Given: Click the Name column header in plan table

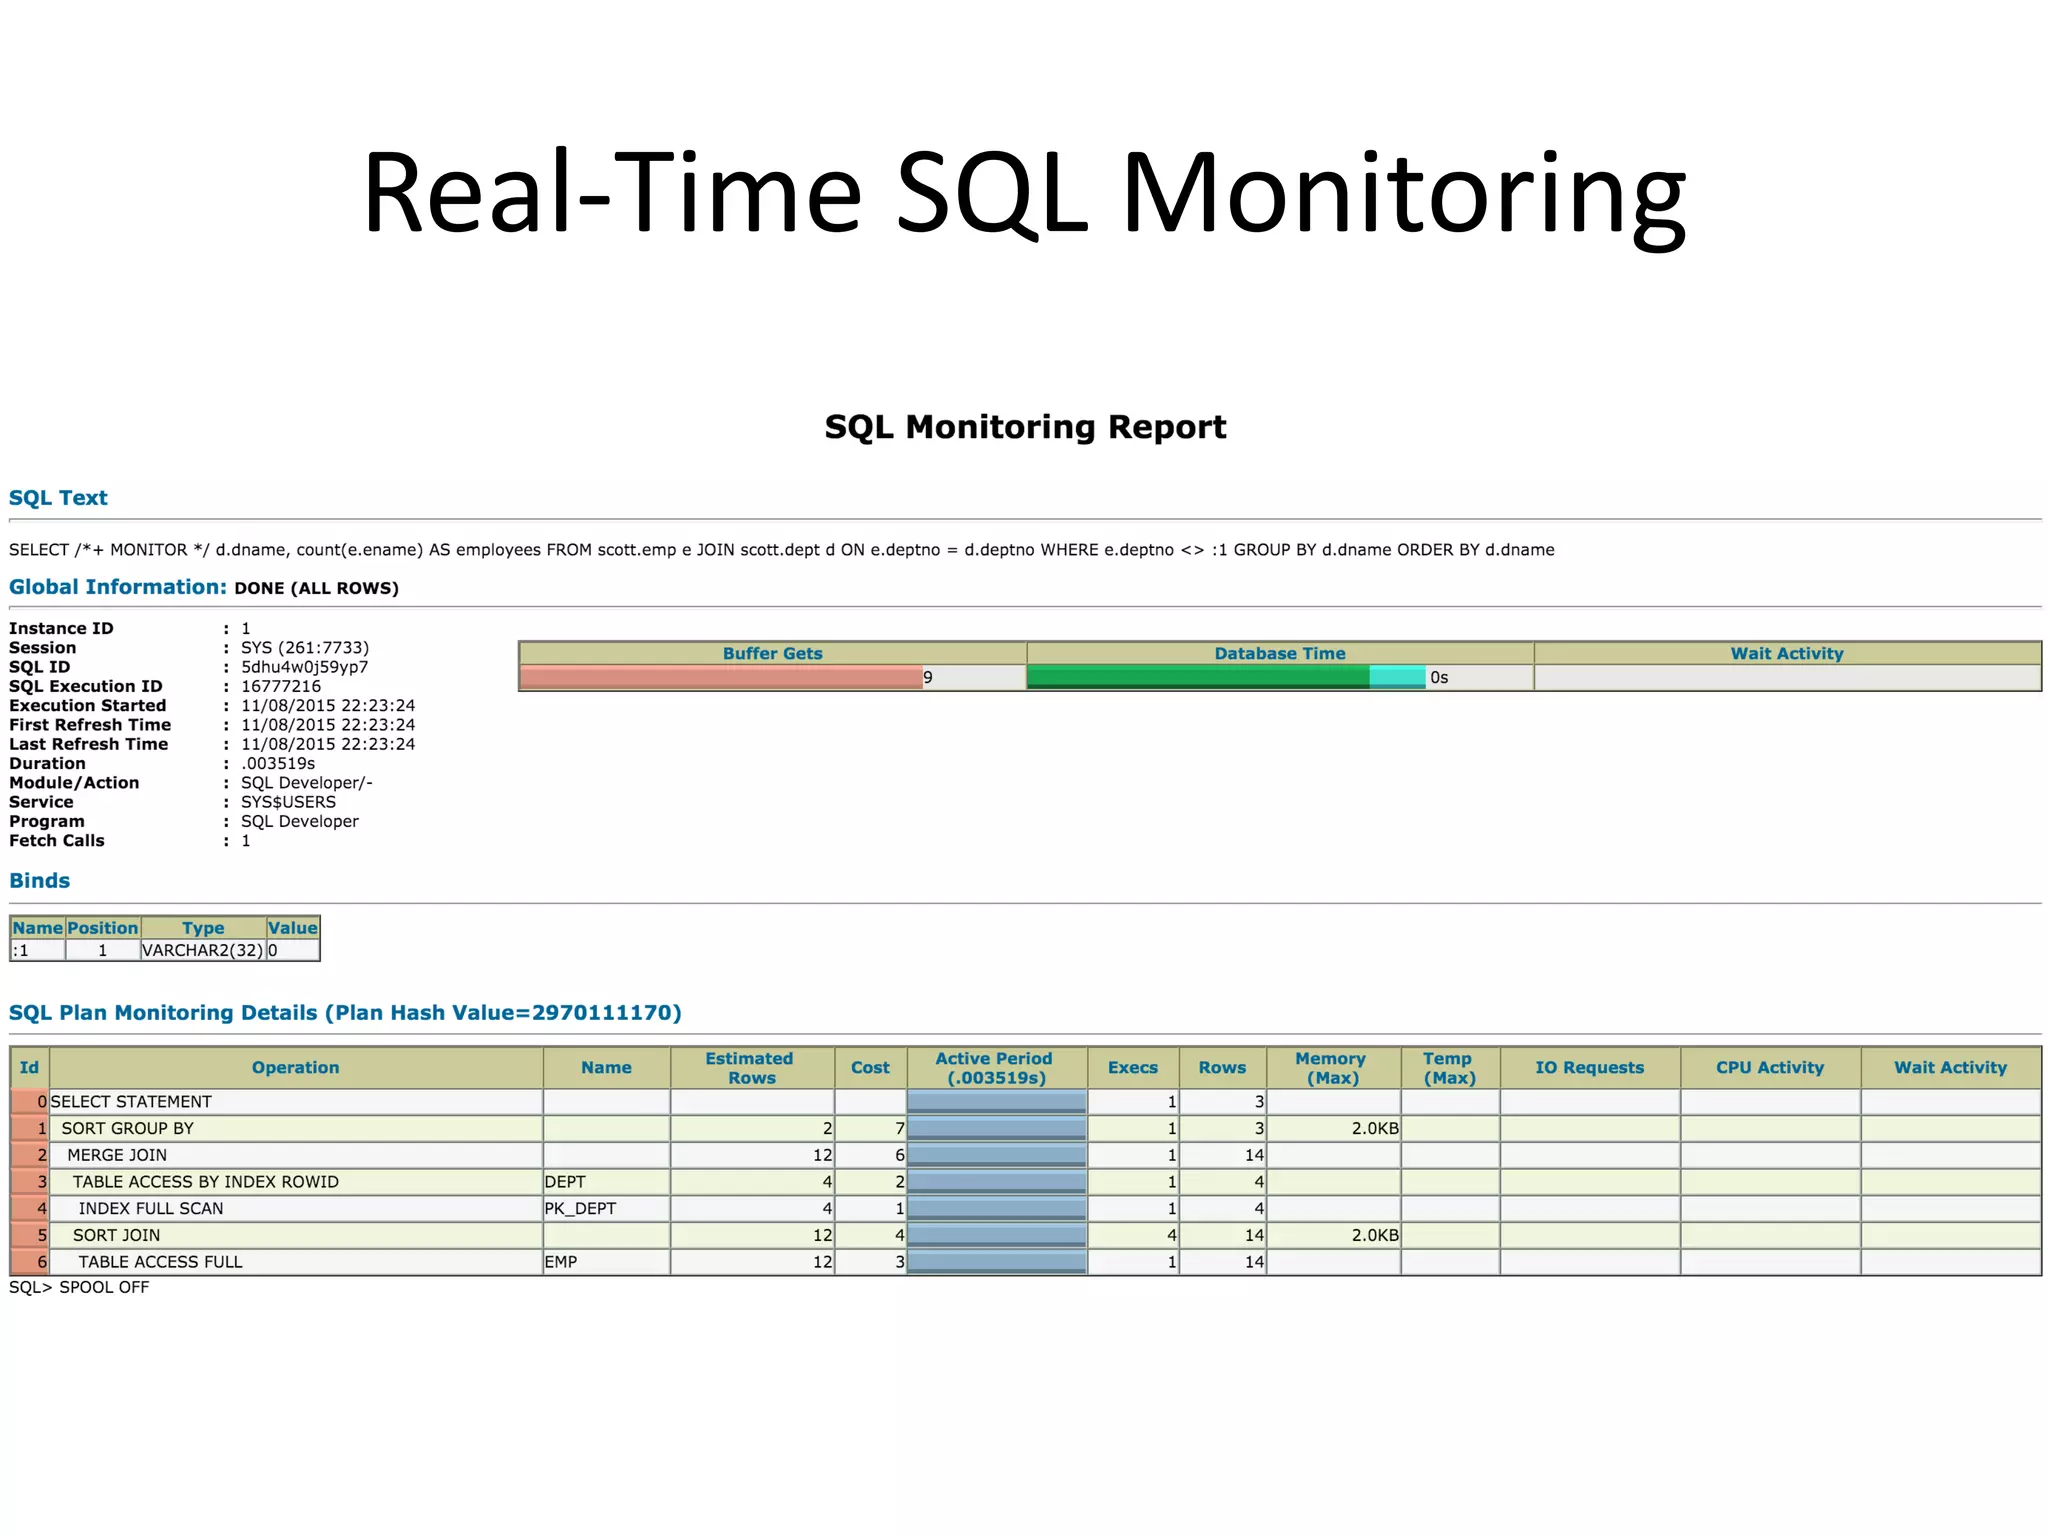Looking at the screenshot, I should point(606,1068).
